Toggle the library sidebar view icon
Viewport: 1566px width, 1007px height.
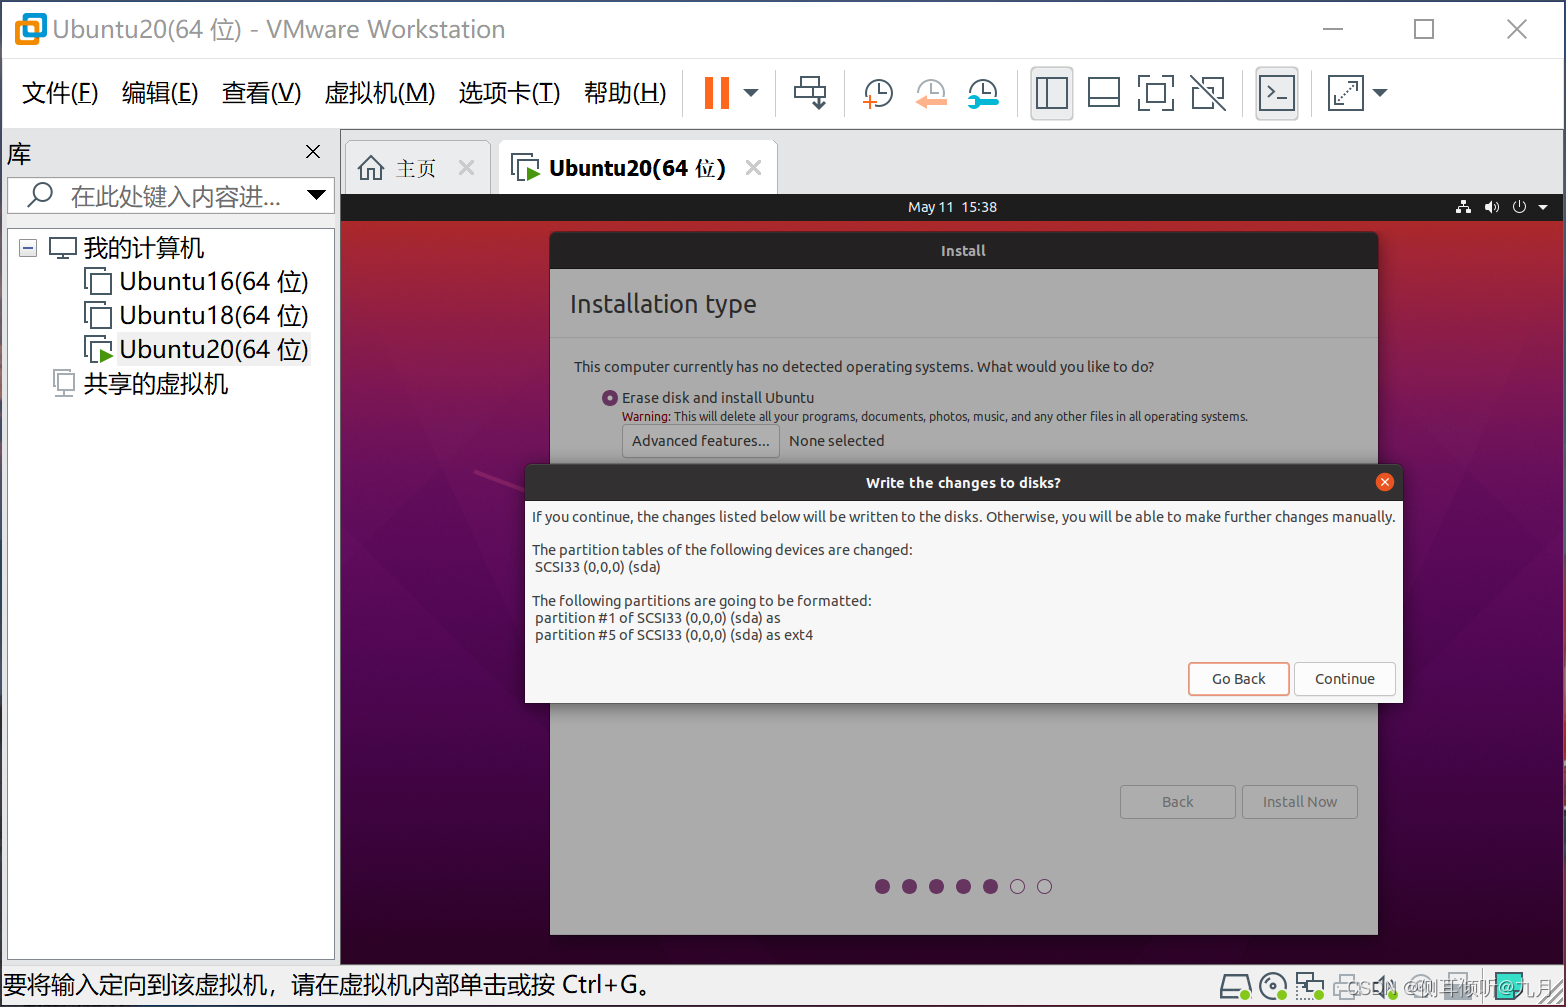[x=1052, y=93]
